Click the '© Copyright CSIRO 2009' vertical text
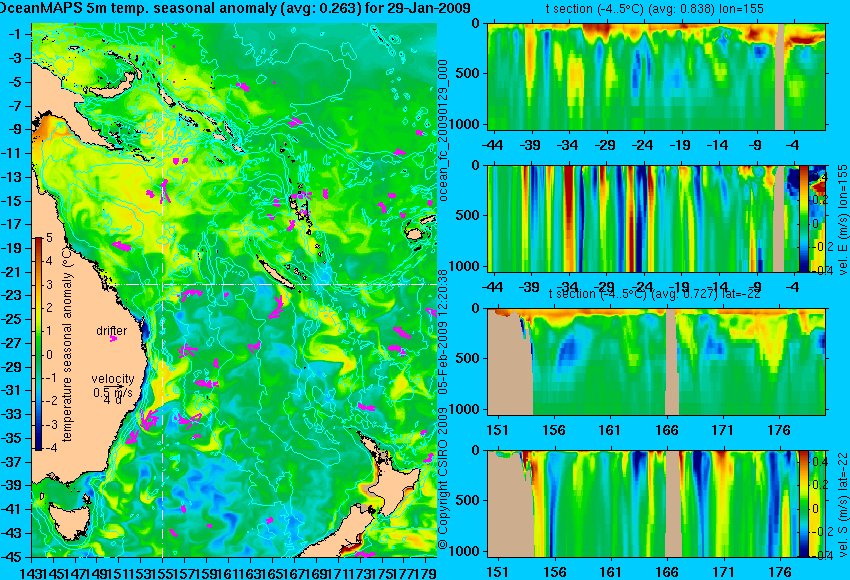The height and width of the screenshot is (580, 850). tap(443, 478)
